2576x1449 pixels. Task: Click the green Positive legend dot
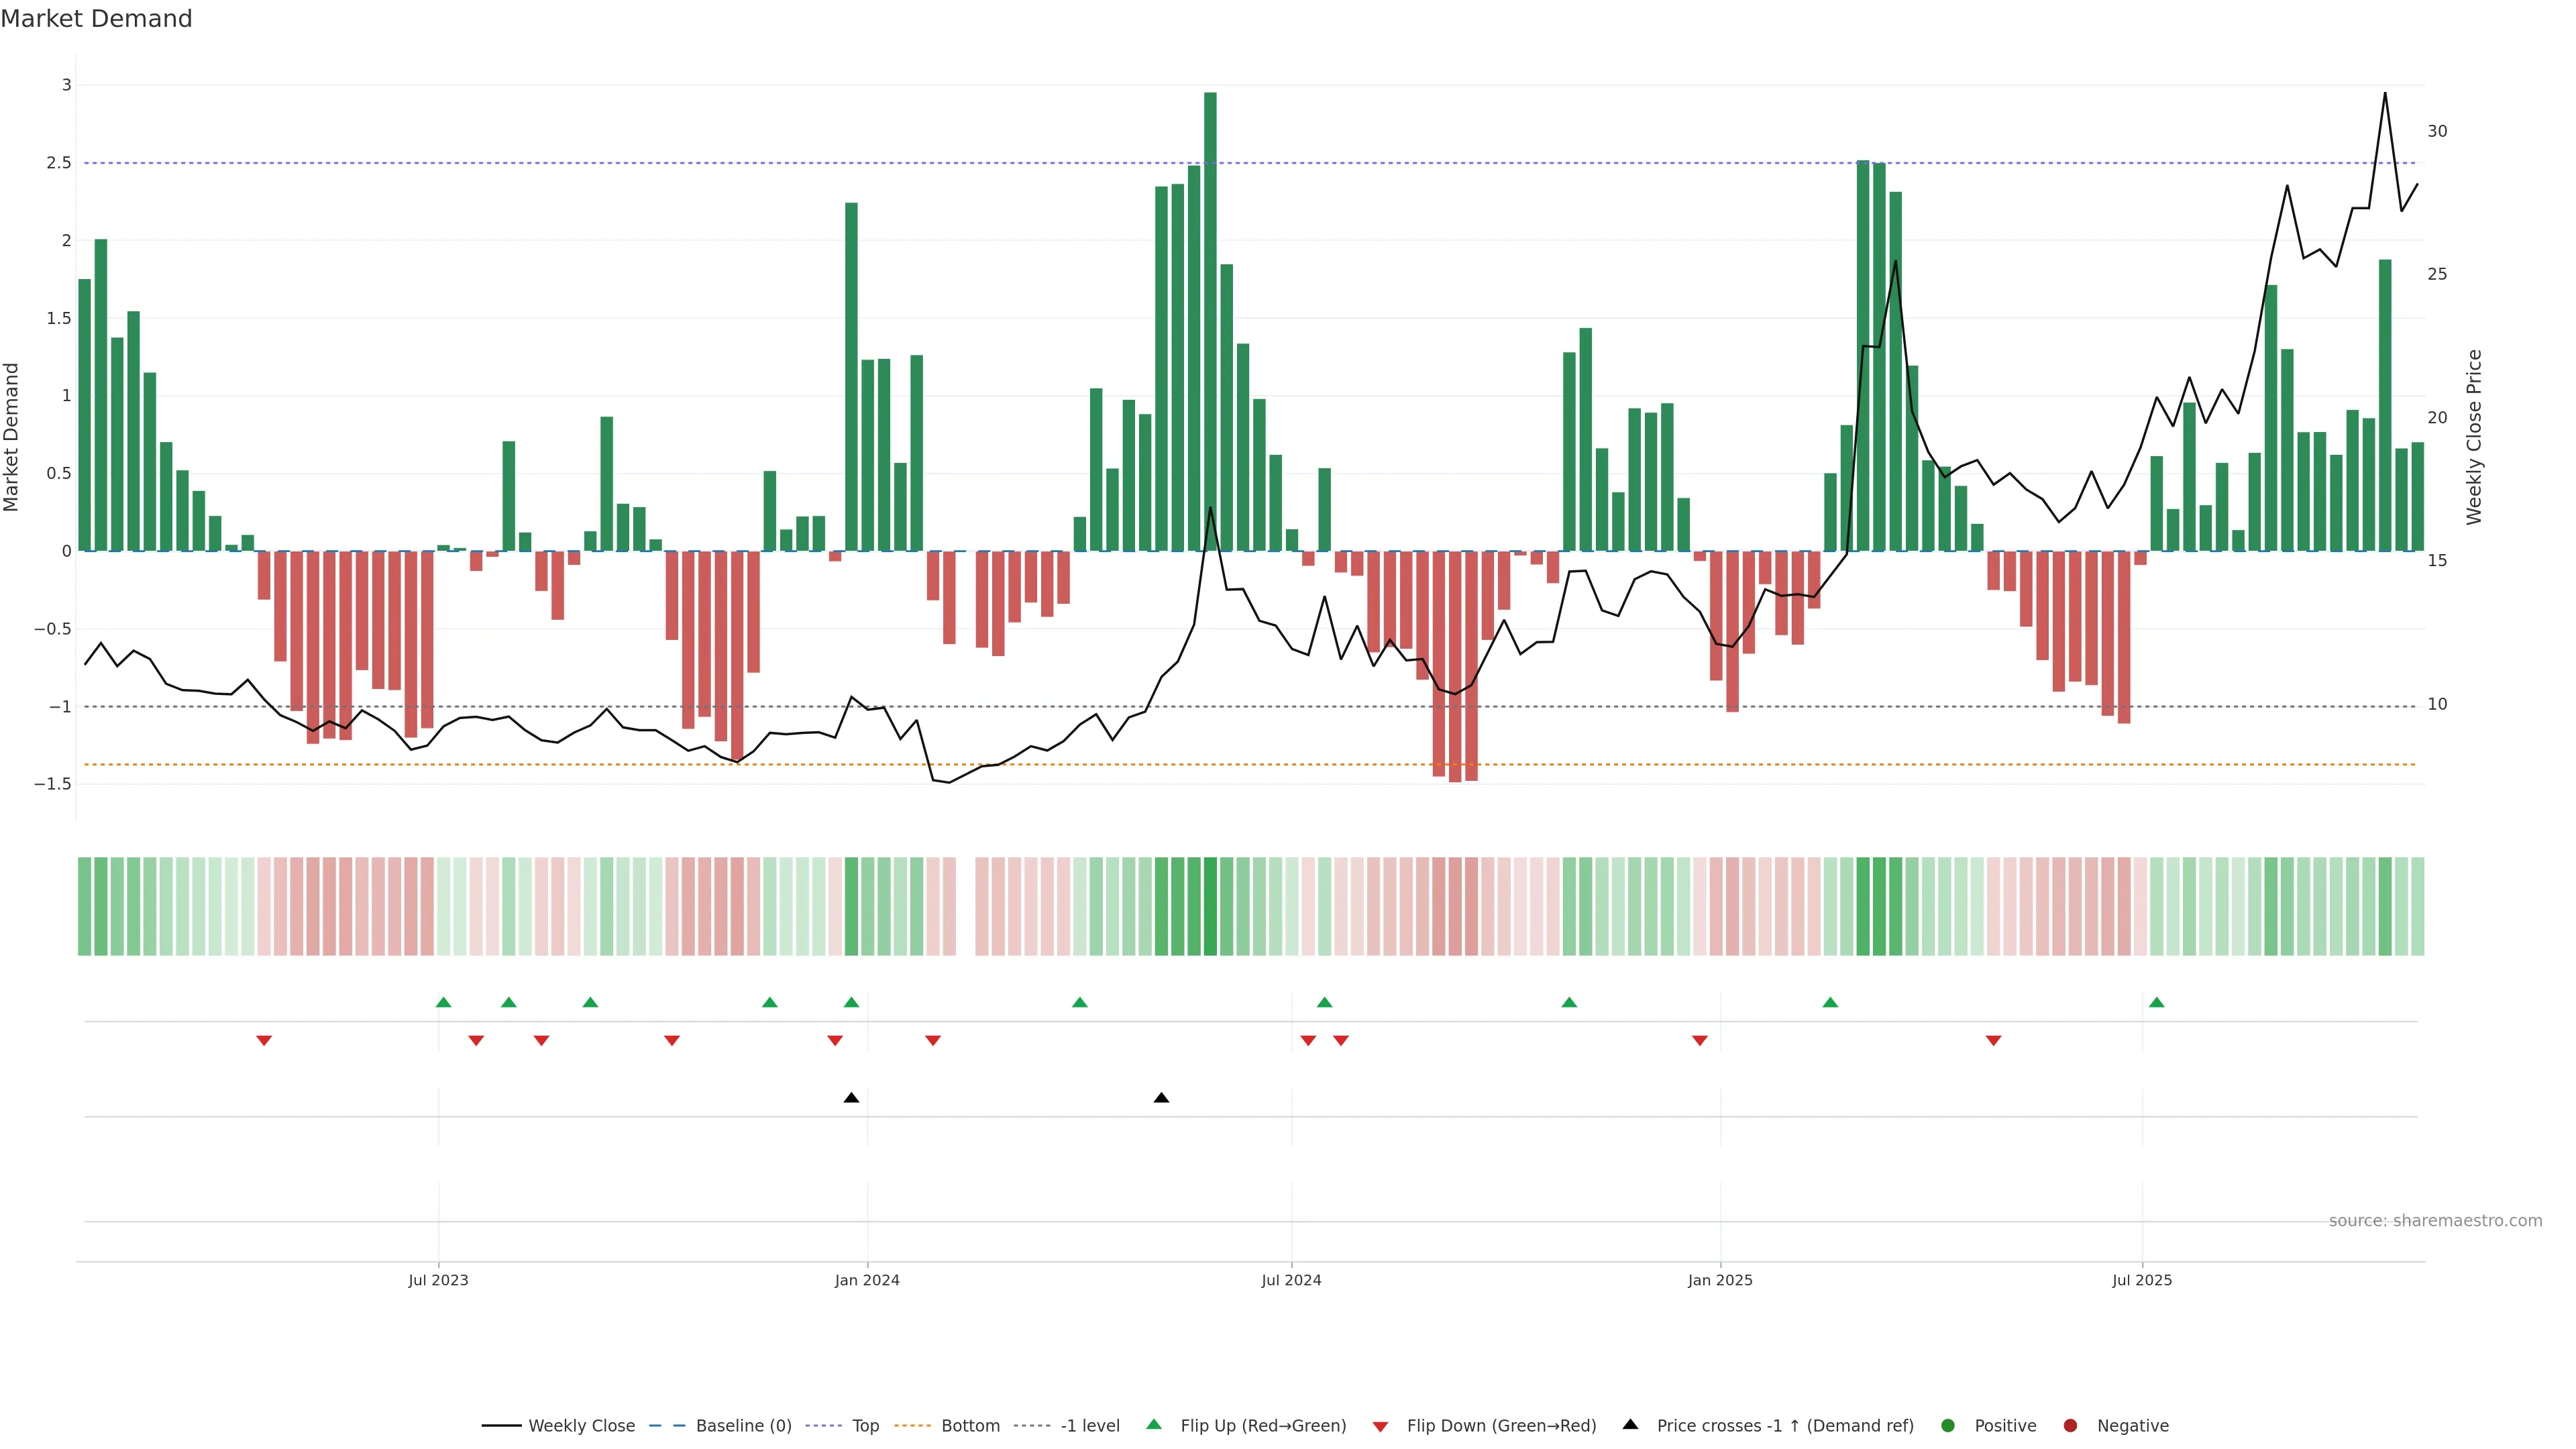click(x=1947, y=1425)
